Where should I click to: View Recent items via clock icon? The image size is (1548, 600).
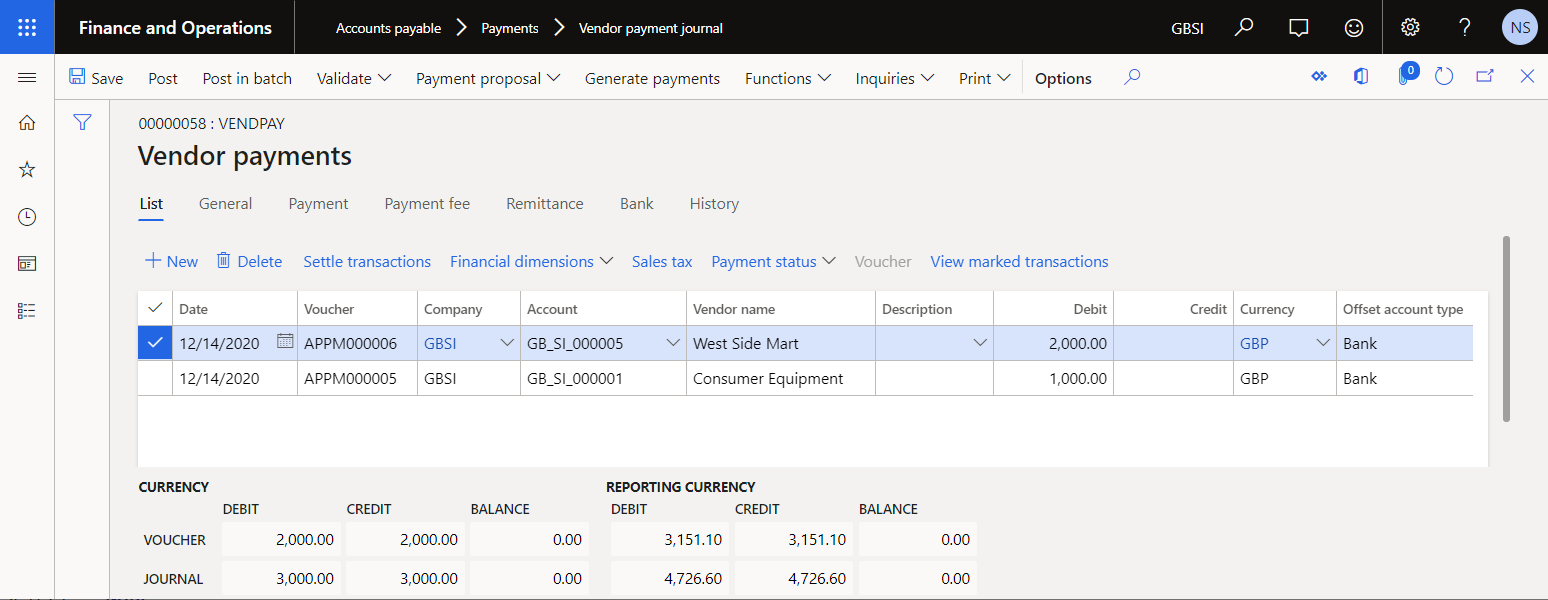[x=26, y=216]
